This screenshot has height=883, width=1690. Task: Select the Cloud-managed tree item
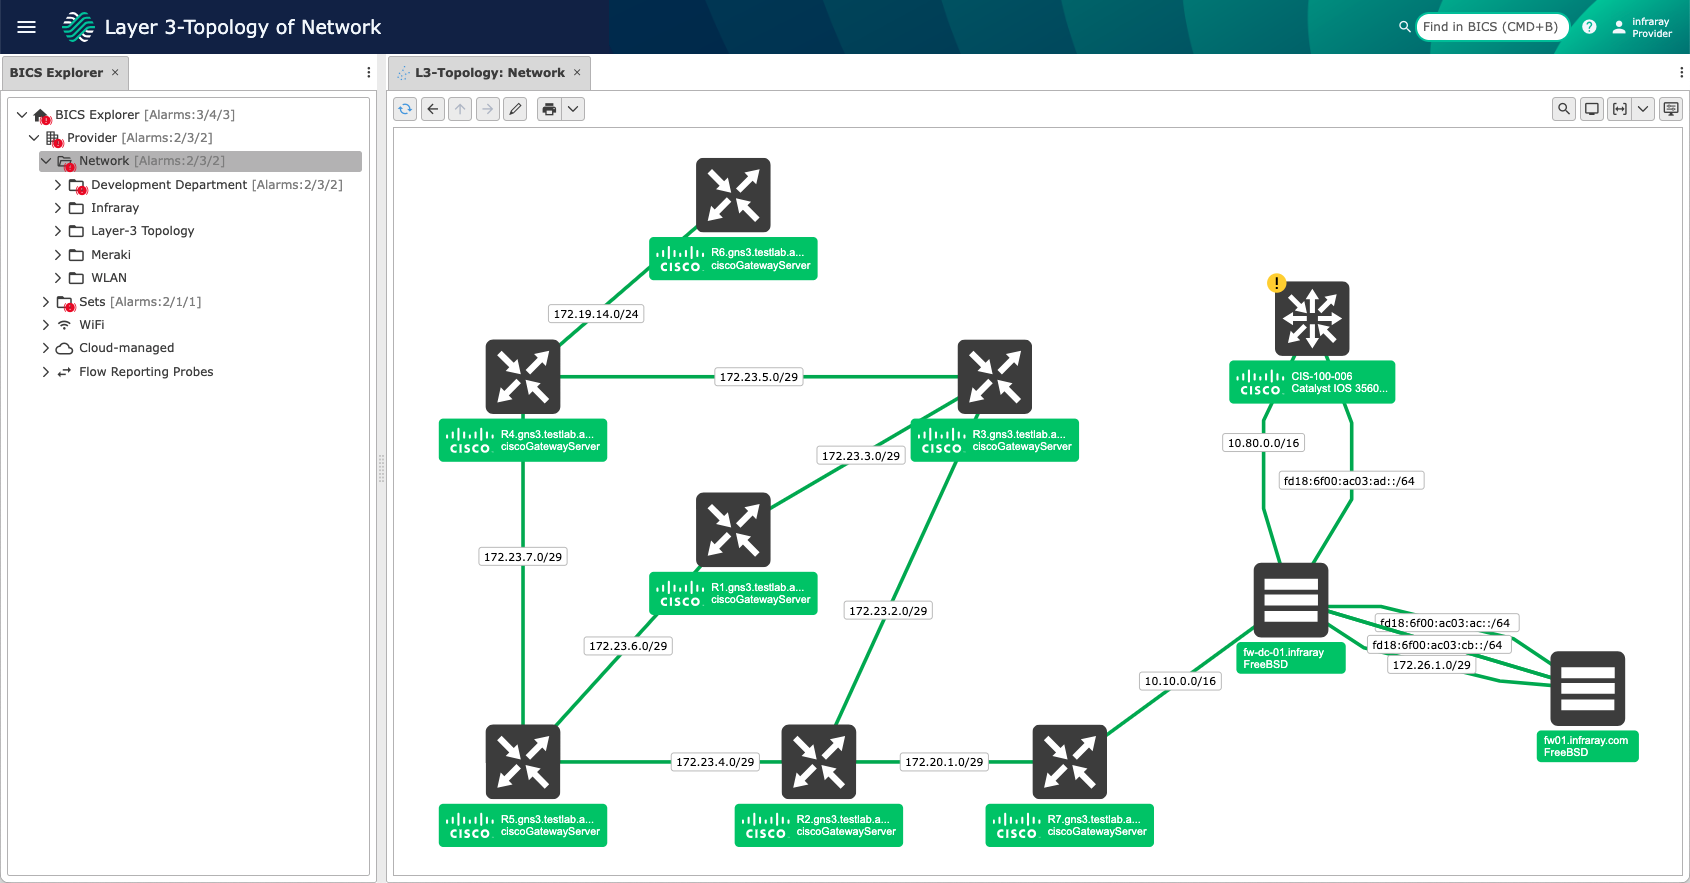pyautogui.click(x=127, y=348)
